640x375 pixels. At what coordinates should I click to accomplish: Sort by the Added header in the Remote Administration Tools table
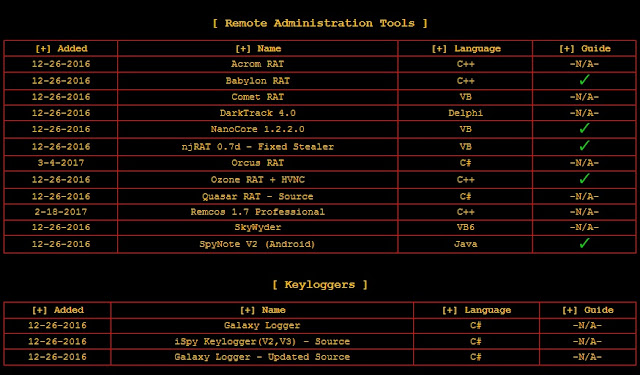click(61, 49)
